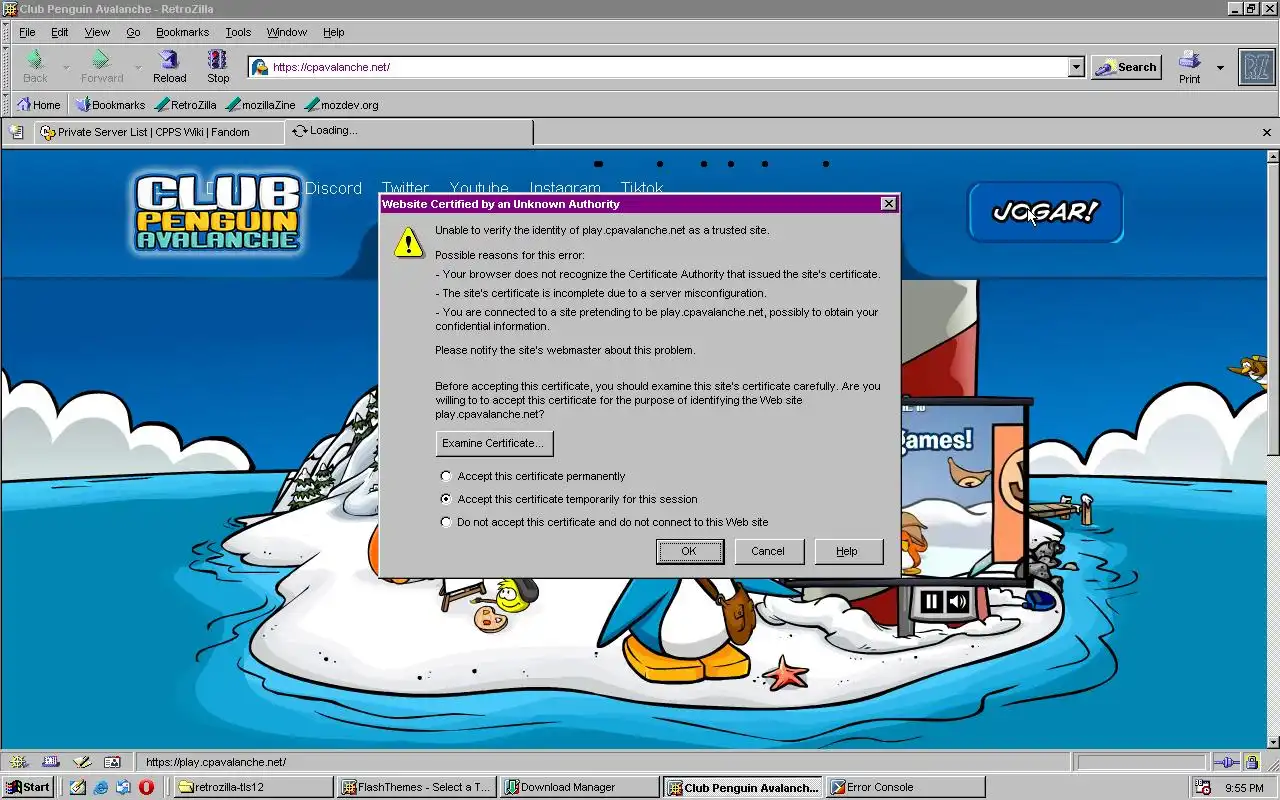Switch to Error Console taskbar window
1280x800 pixels.
tap(906, 787)
